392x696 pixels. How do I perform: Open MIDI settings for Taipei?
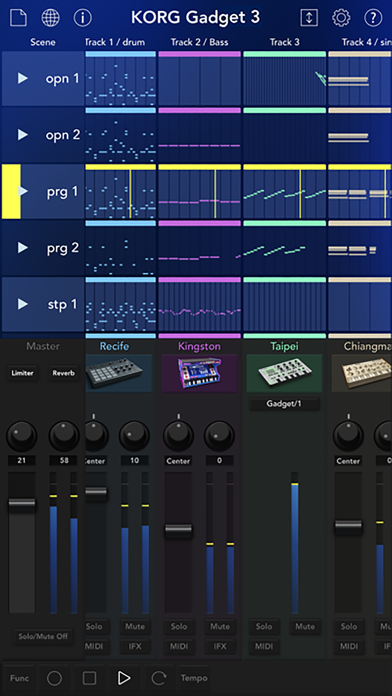(x=264, y=646)
